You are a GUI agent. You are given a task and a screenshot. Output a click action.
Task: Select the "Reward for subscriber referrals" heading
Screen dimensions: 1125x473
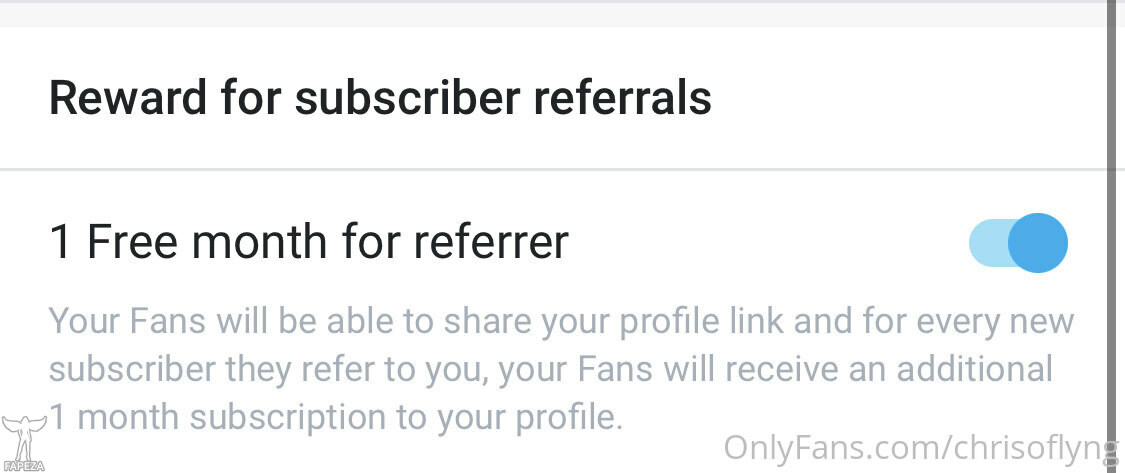(380, 98)
